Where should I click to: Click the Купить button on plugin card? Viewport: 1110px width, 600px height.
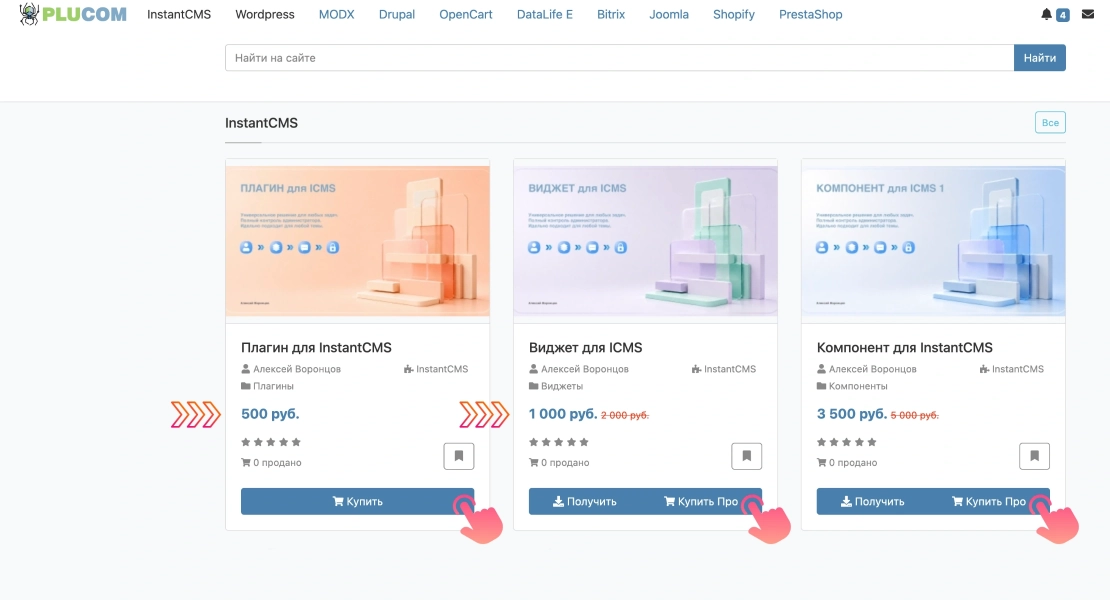coord(357,501)
